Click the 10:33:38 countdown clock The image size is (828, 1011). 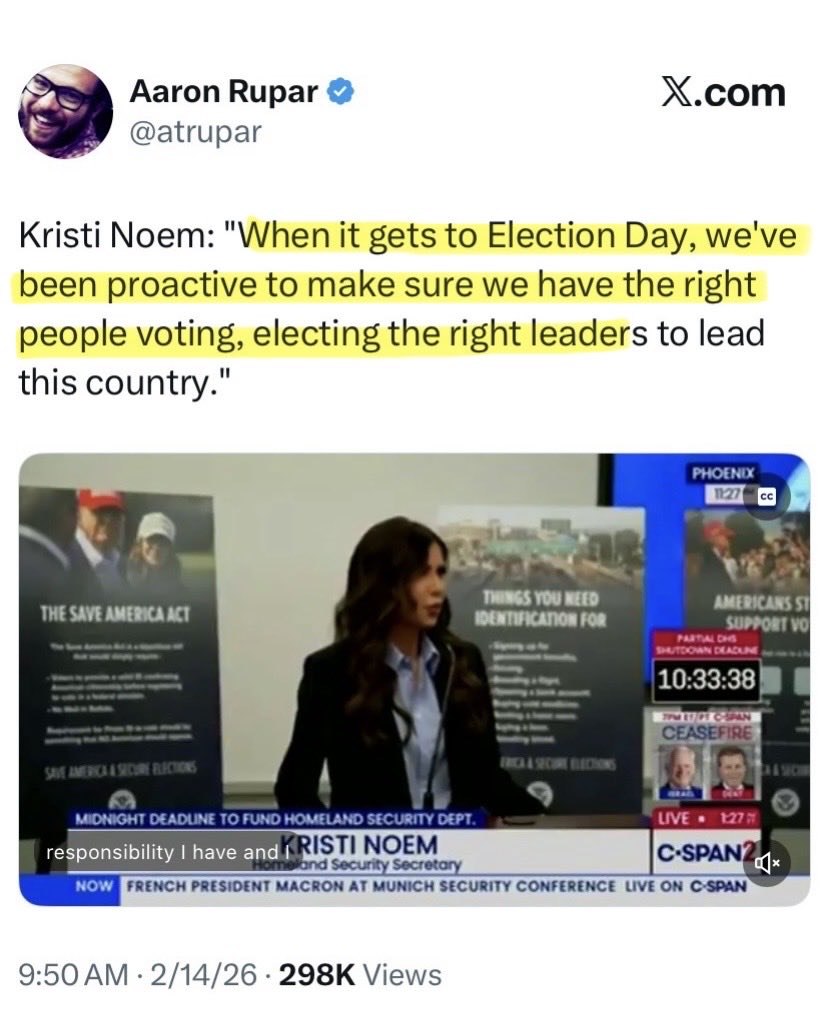coord(706,678)
